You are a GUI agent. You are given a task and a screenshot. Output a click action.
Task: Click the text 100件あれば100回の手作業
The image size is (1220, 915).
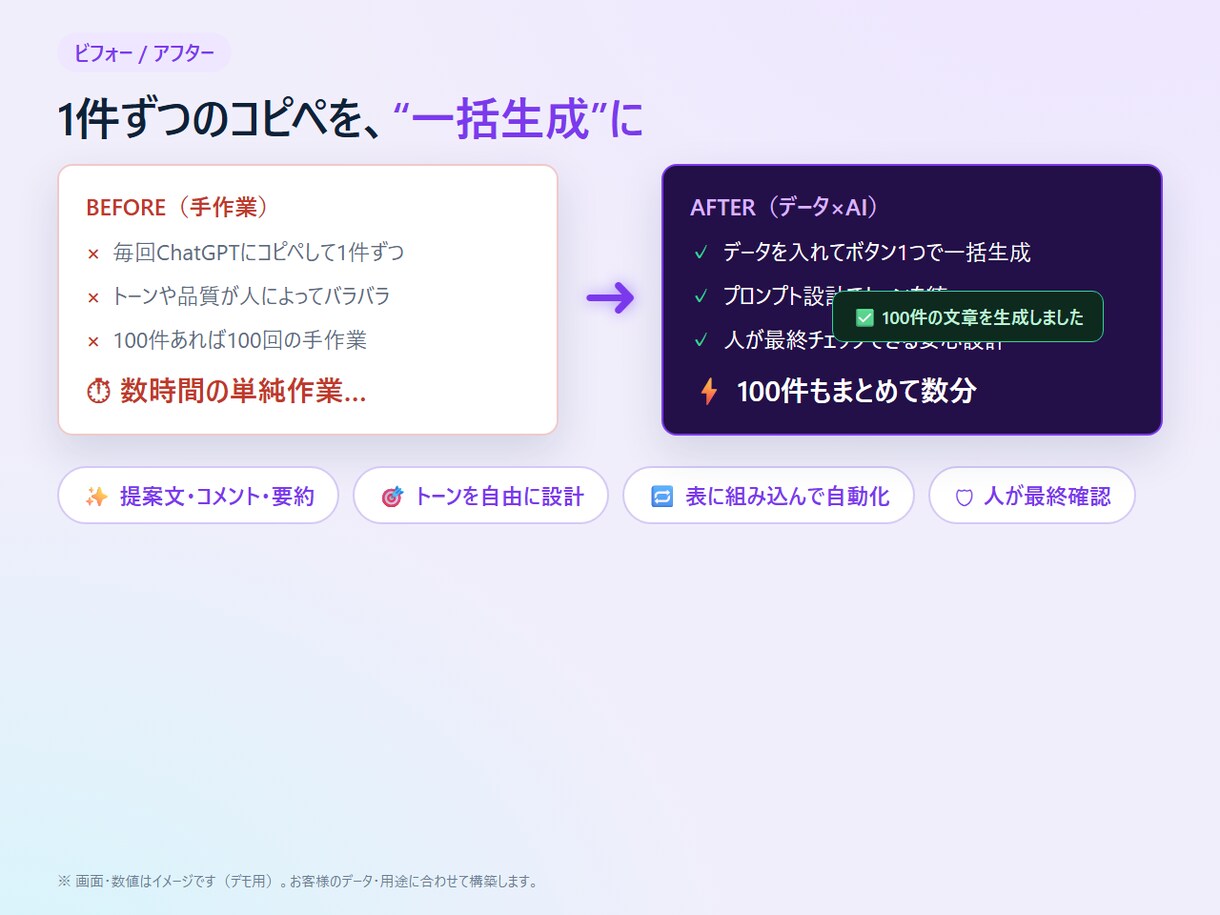click(240, 340)
